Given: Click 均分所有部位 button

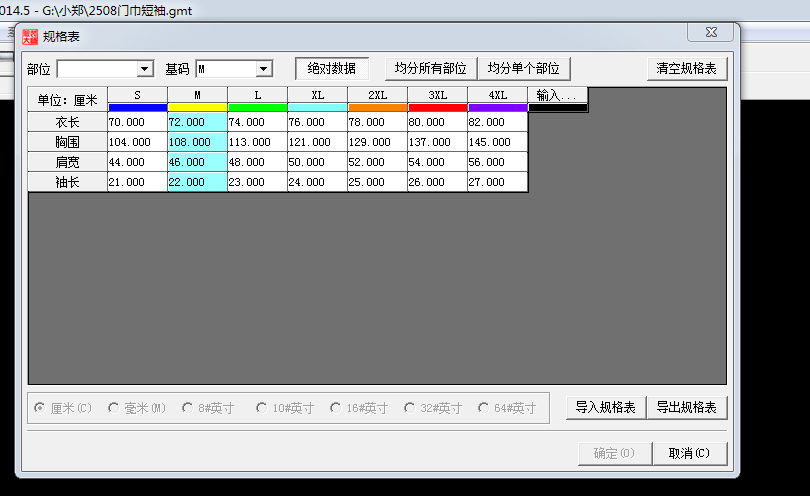Looking at the screenshot, I should click(x=430, y=69).
